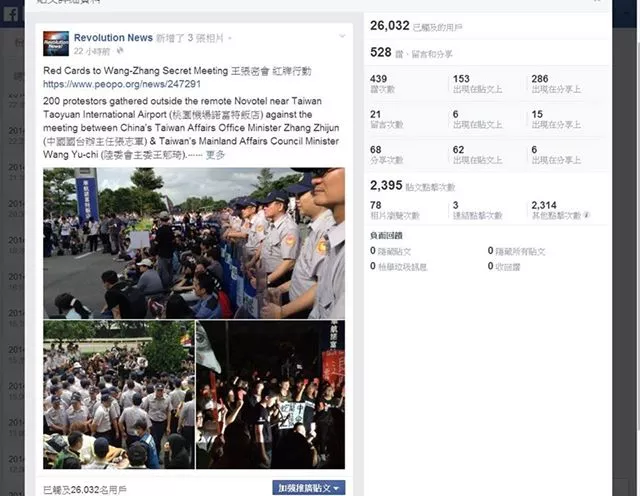Open the bottom-left police crowd photo
Image resolution: width=640 pixels, height=496 pixels.
click(119, 394)
